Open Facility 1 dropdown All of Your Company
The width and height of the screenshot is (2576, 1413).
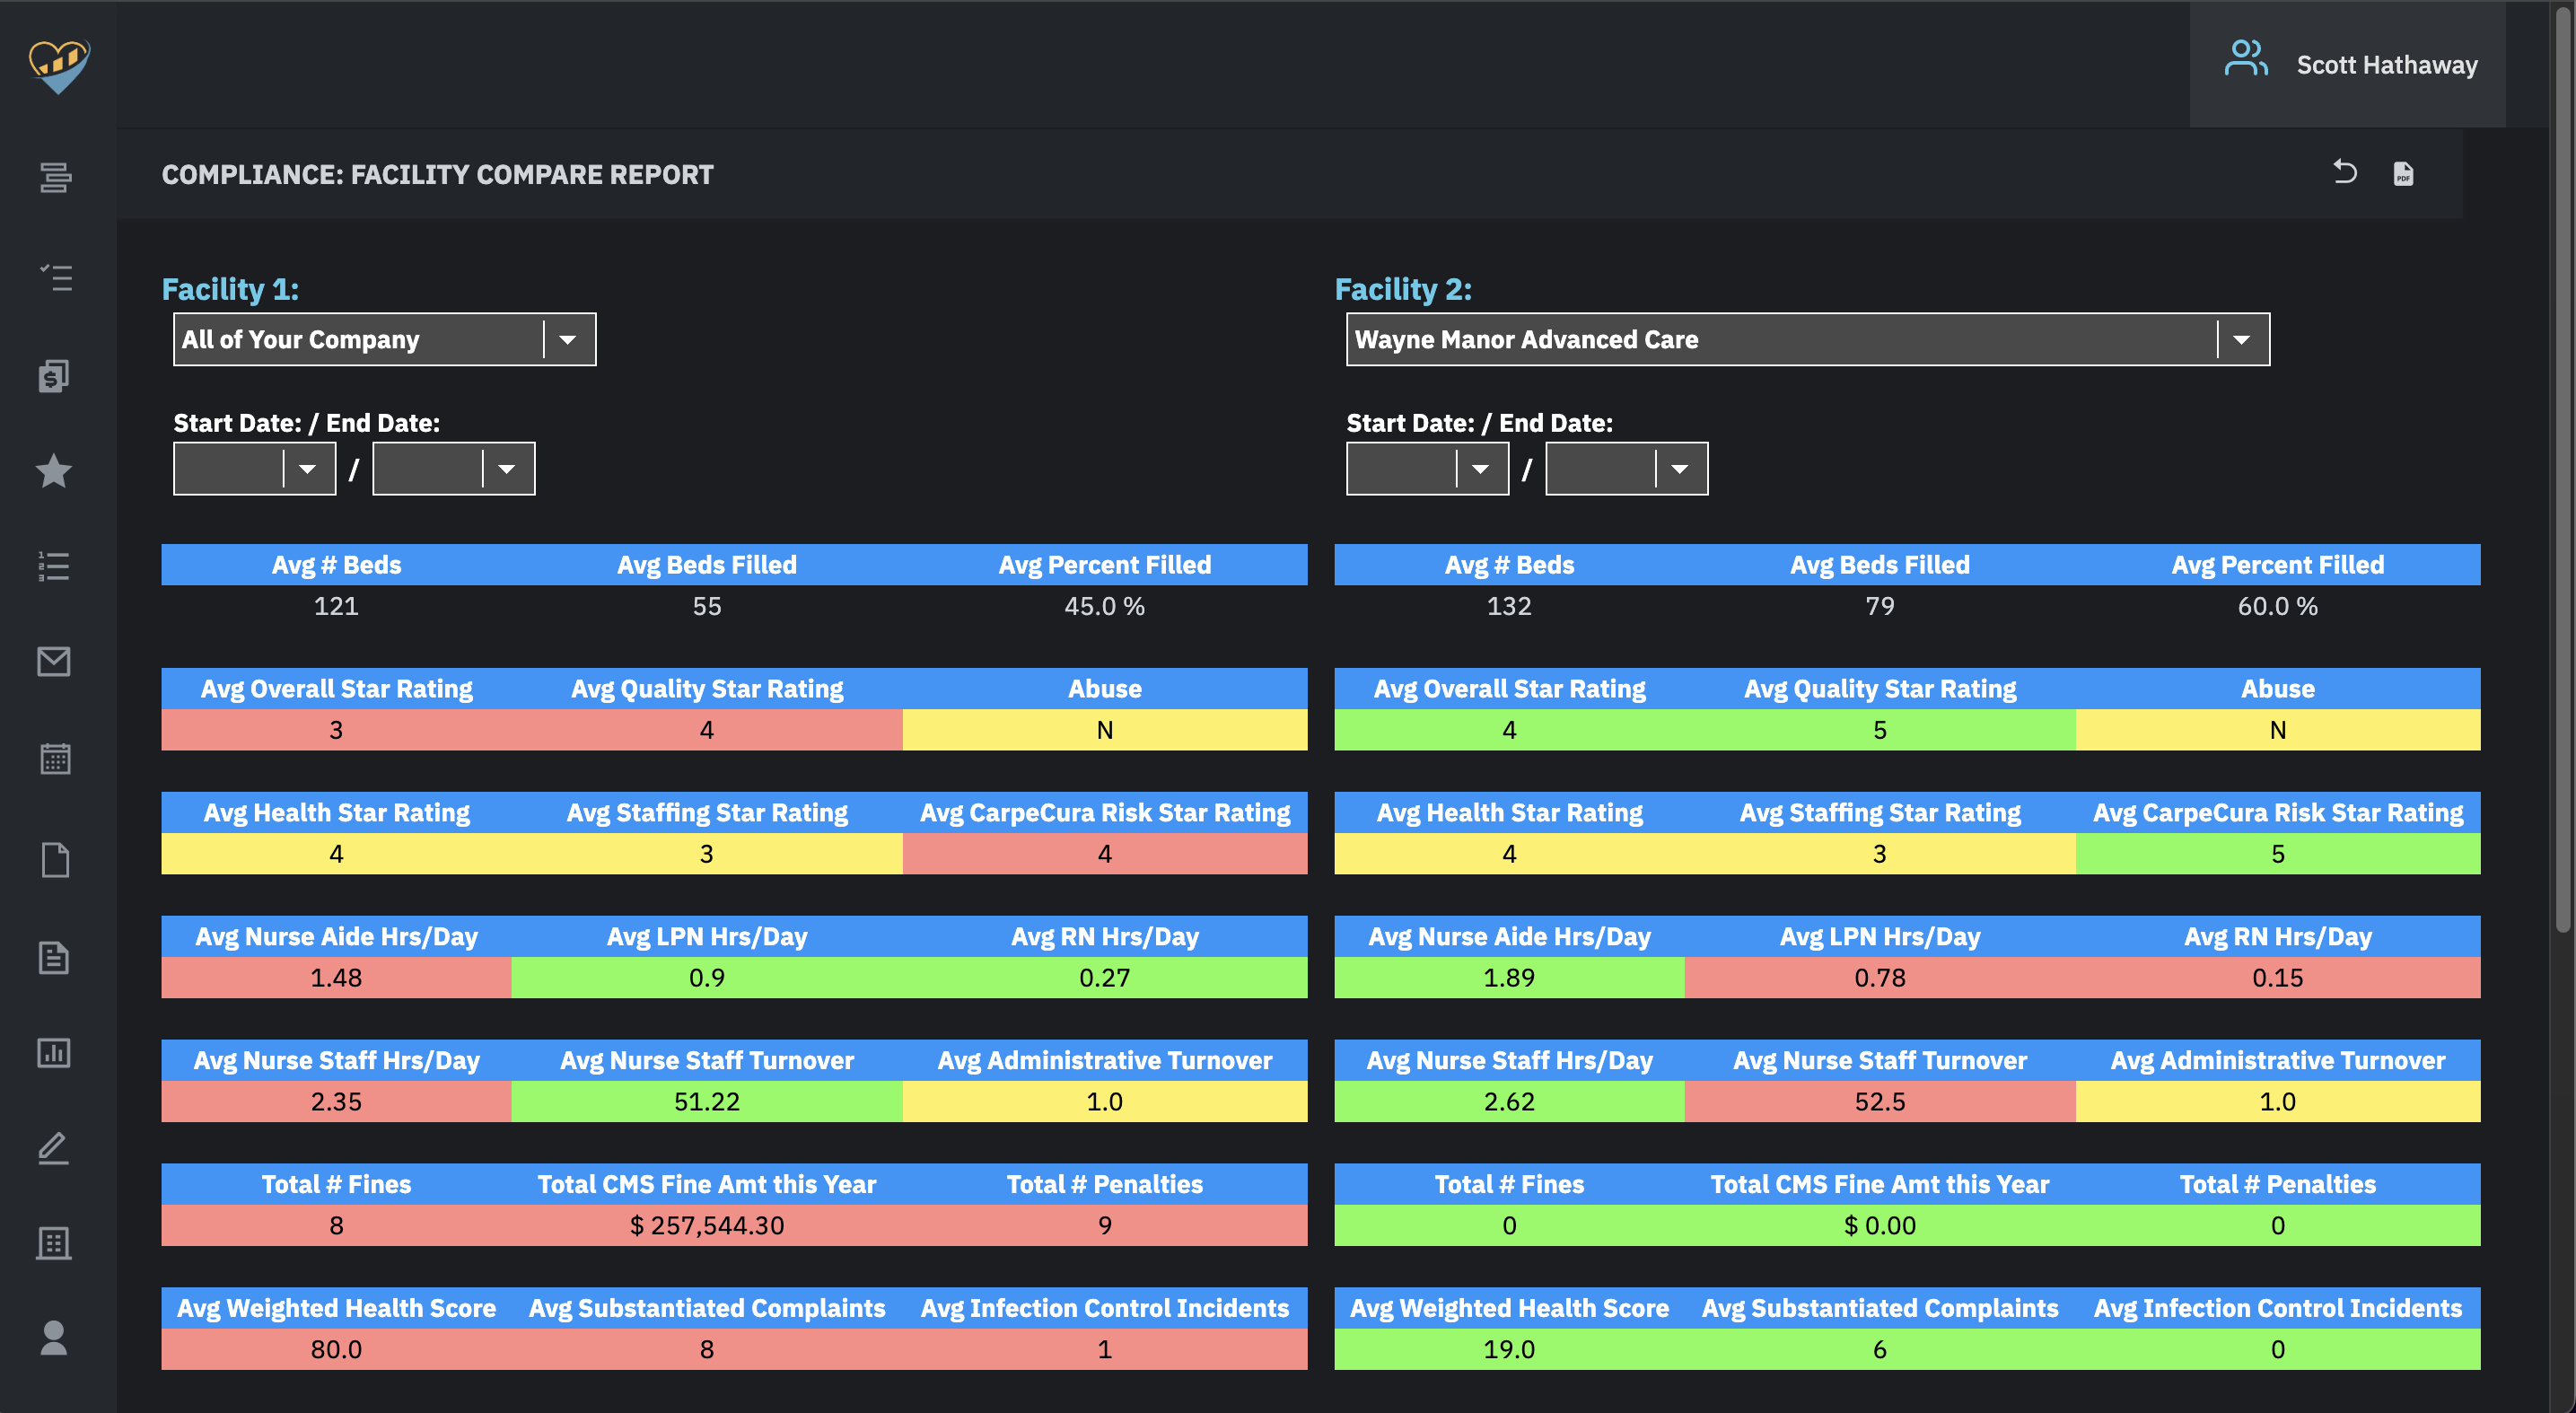click(384, 339)
